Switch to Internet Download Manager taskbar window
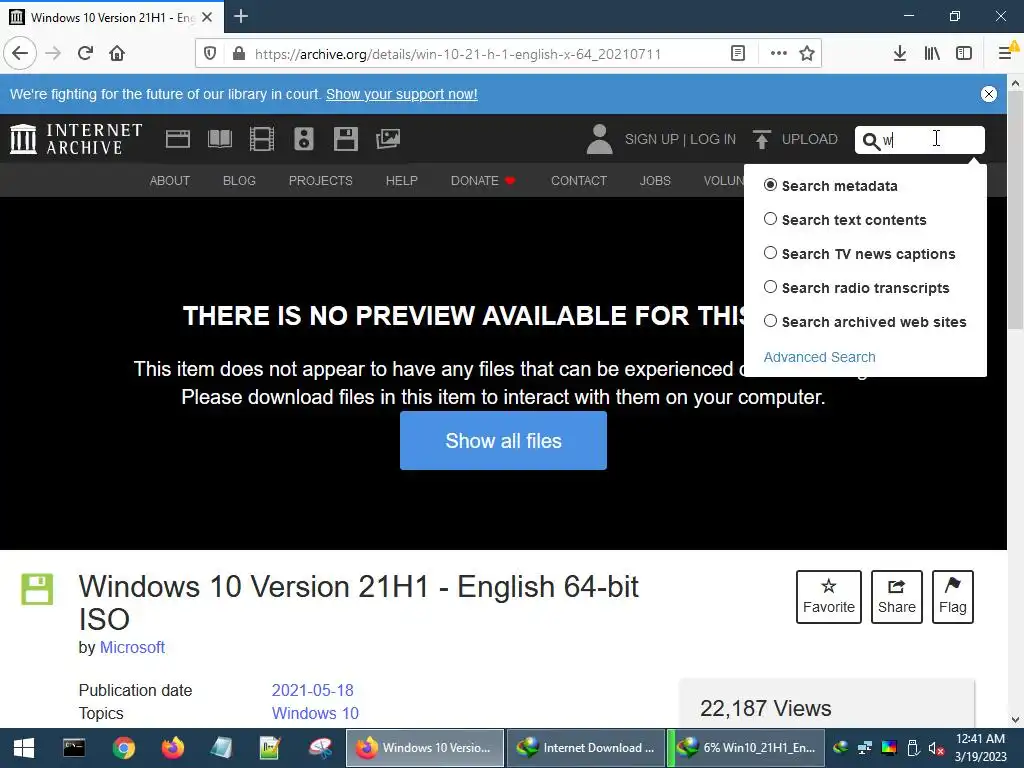The width and height of the screenshot is (1024, 768). (x=584, y=748)
